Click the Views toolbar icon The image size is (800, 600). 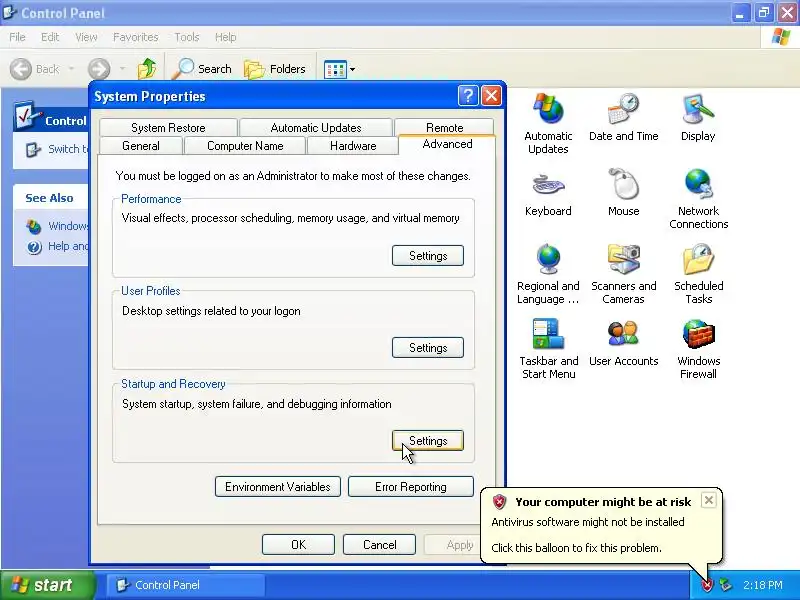click(x=335, y=69)
